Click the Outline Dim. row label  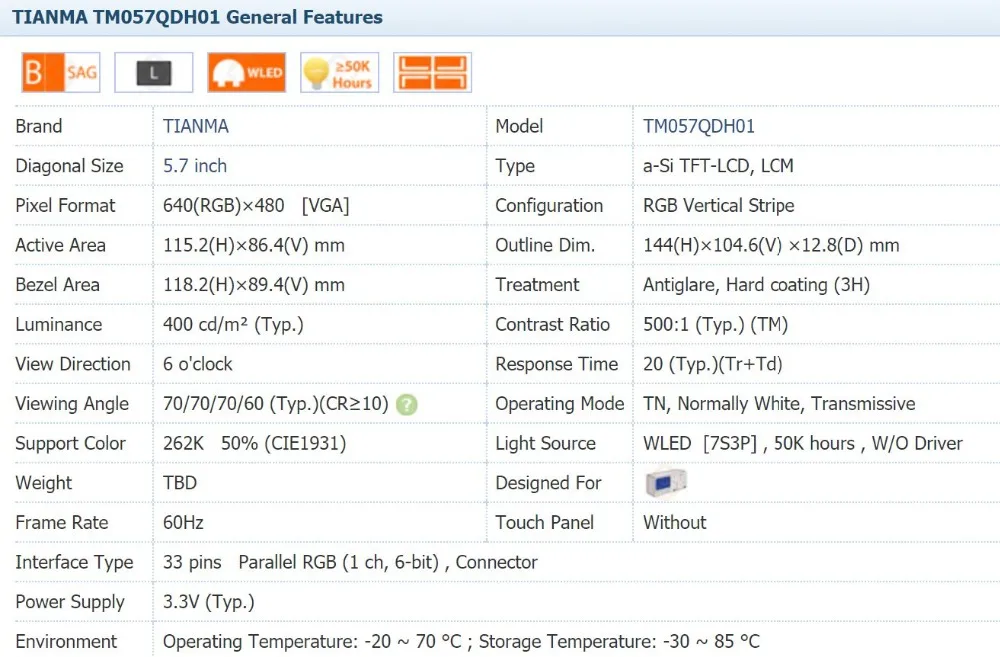tap(545, 245)
